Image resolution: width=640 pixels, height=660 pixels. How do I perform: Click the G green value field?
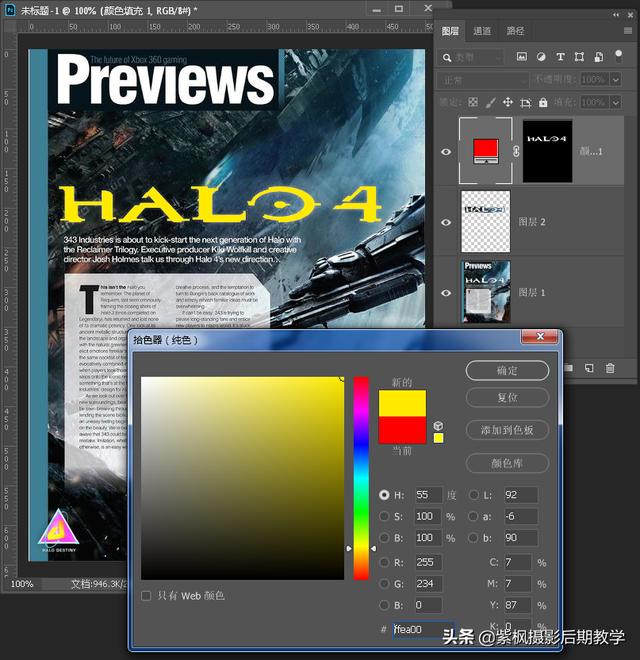[428, 583]
